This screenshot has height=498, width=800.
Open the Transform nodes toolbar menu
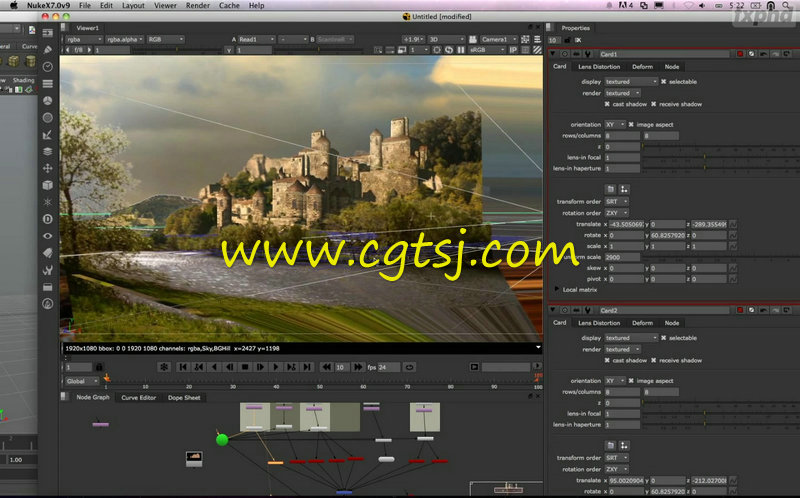[48, 168]
